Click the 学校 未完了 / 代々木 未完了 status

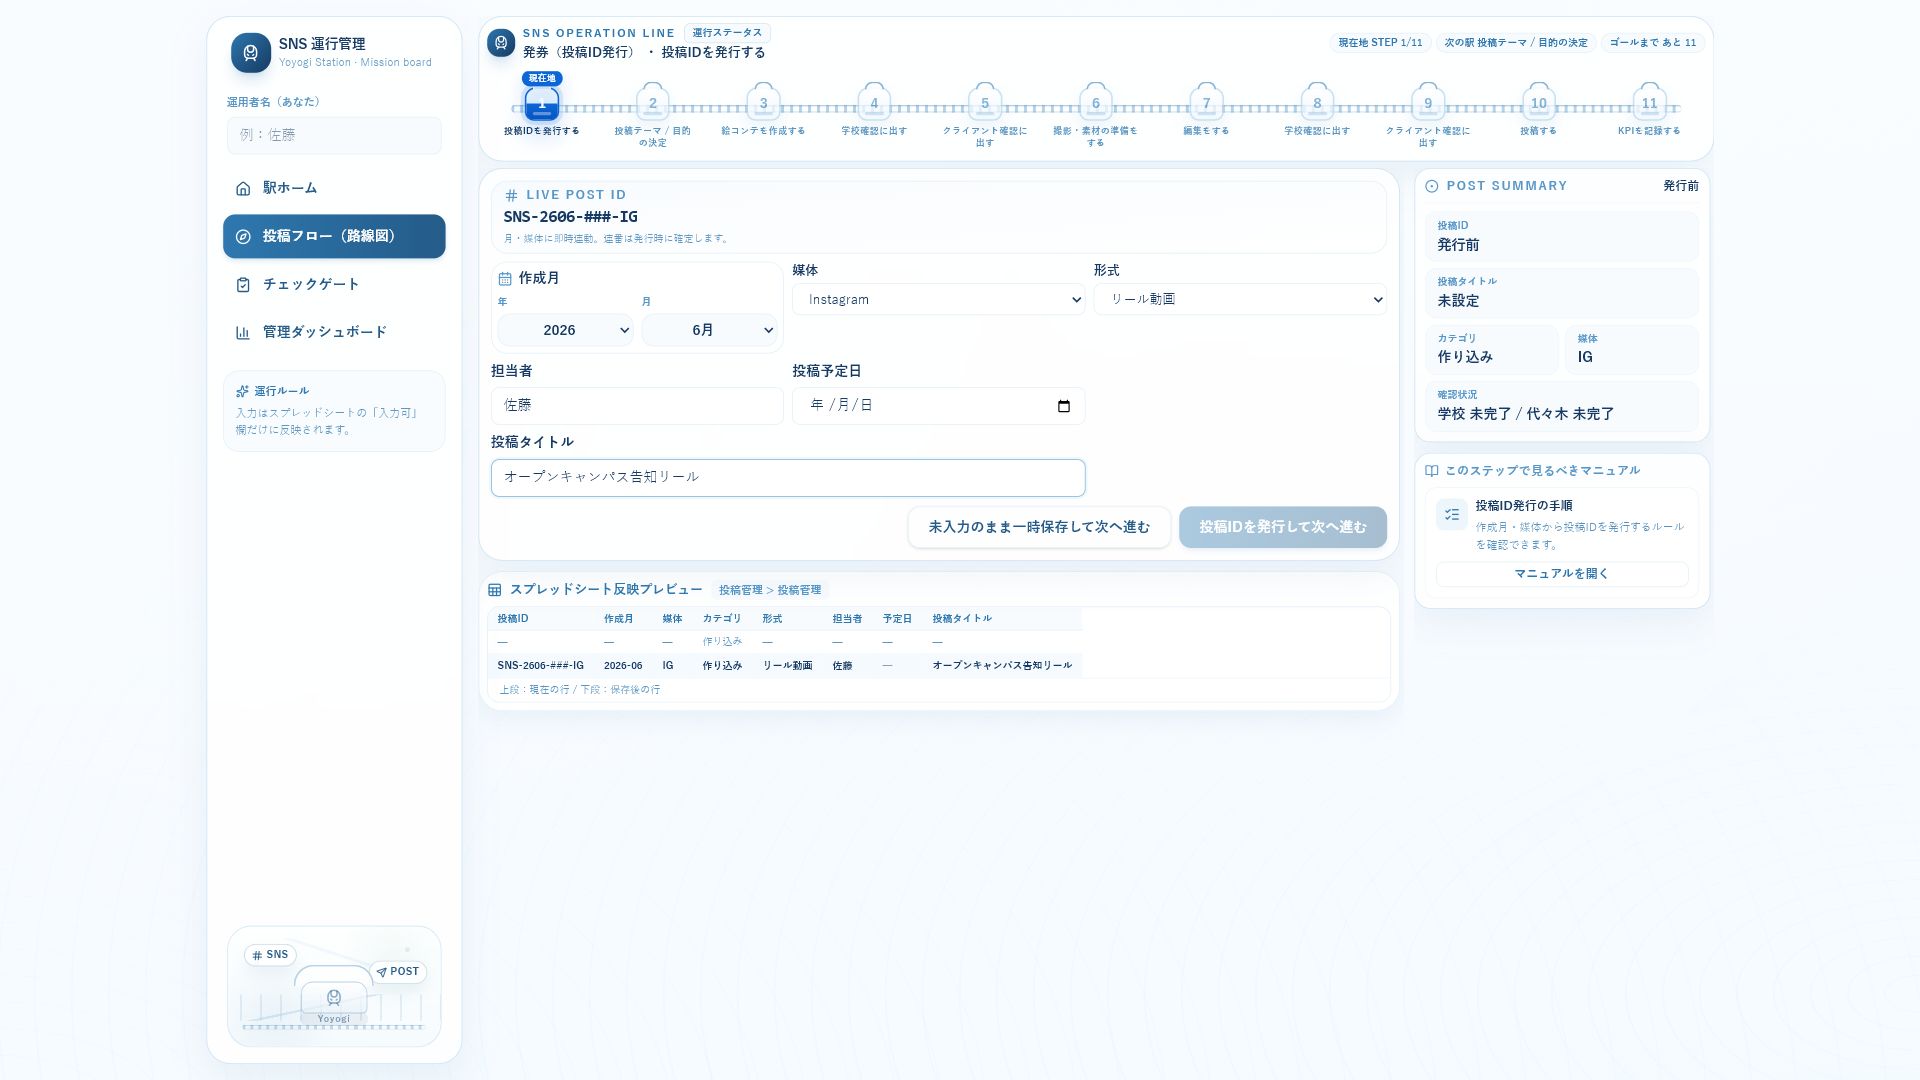tap(1526, 414)
